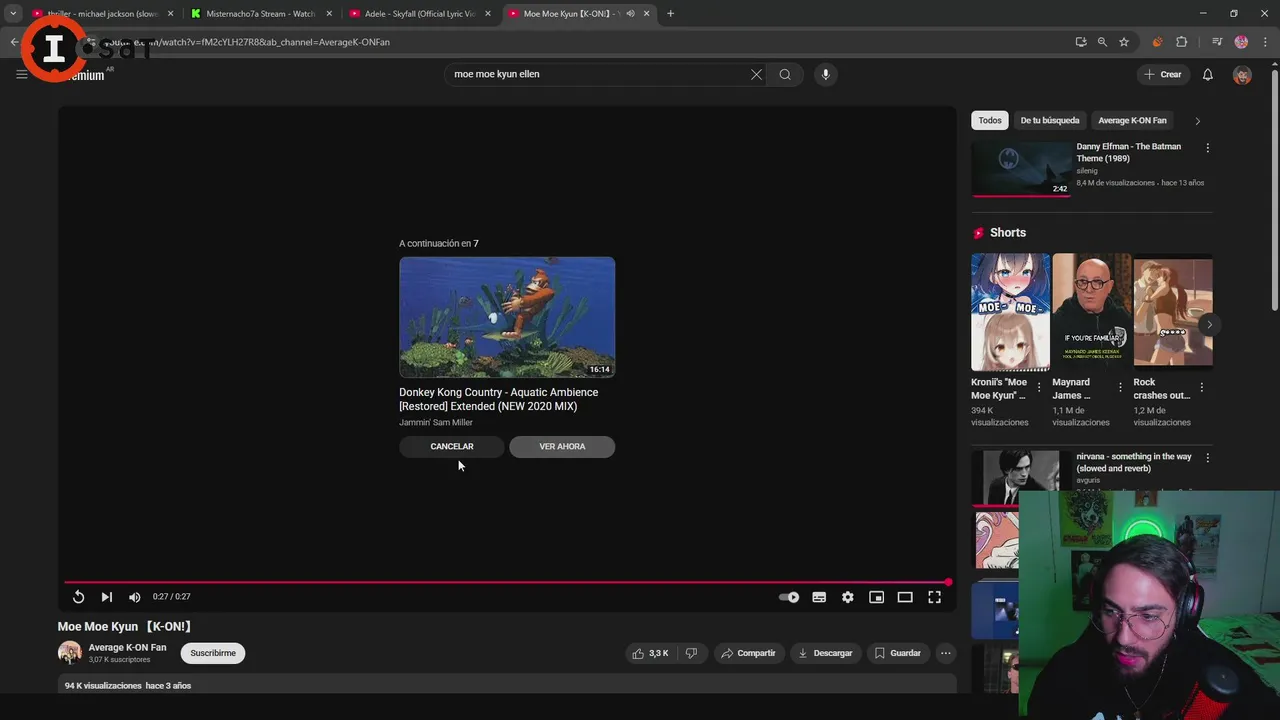This screenshot has height=720, width=1280.
Task: Open options for the nirvana video
Action: click(x=1207, y=458)
